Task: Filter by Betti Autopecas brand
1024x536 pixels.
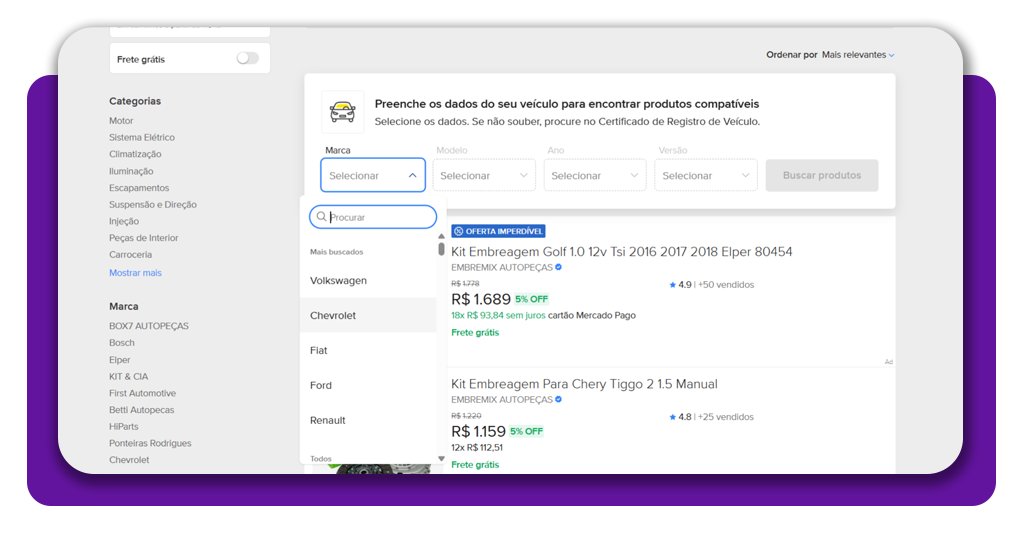Action: [x=142, y=410]
